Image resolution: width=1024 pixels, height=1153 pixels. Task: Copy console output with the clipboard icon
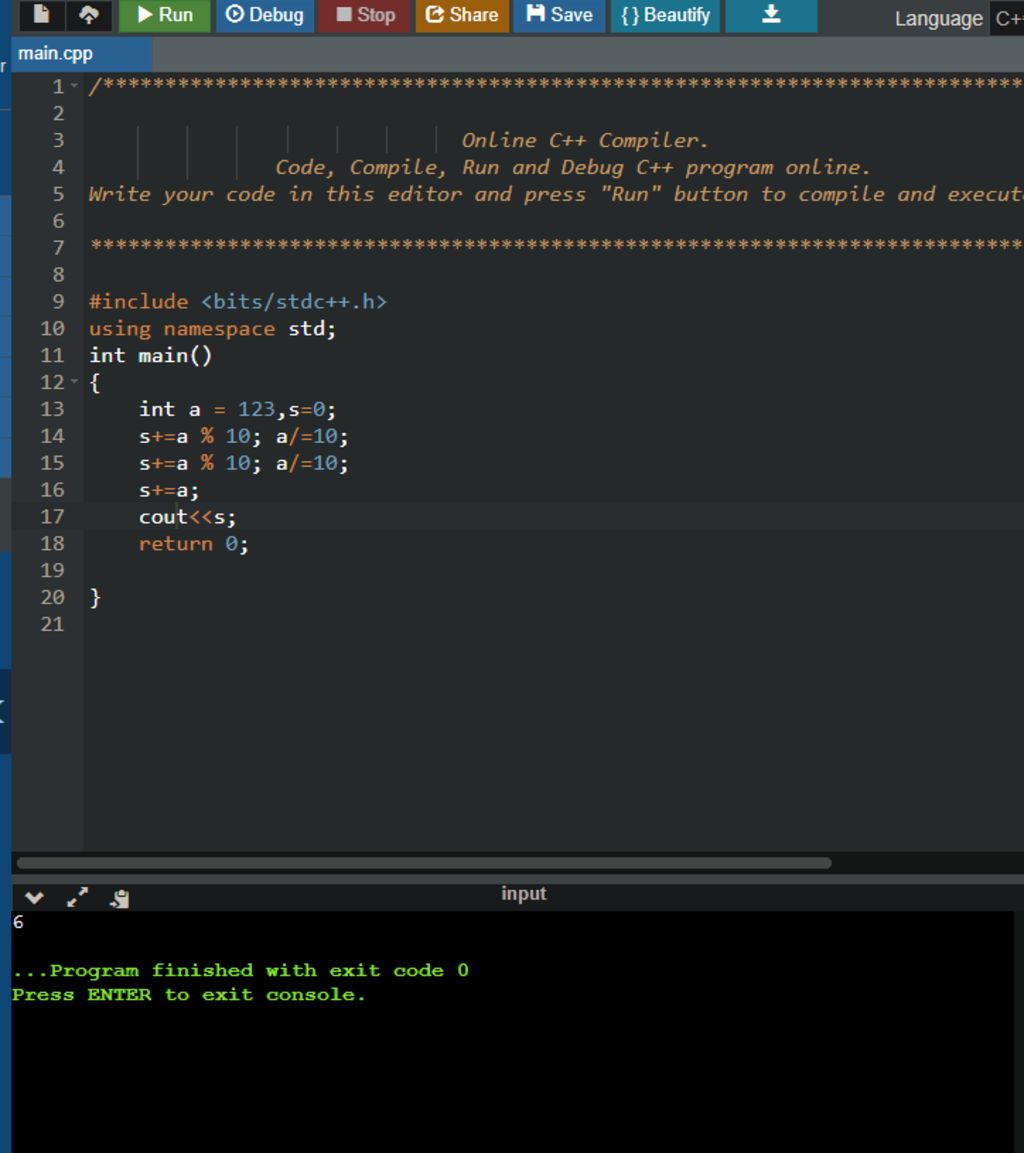pos(120,898)
